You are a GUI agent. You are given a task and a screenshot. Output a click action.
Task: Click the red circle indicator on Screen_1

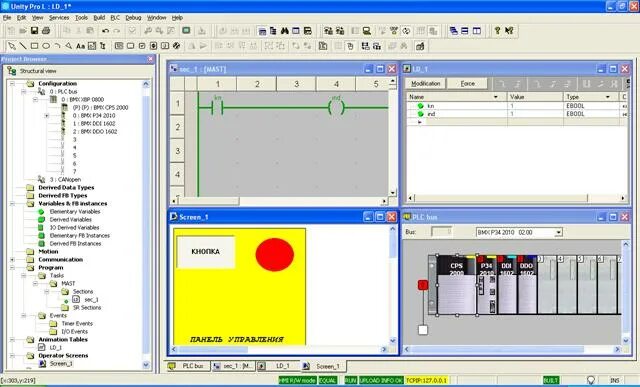click(x=275, y=254)
